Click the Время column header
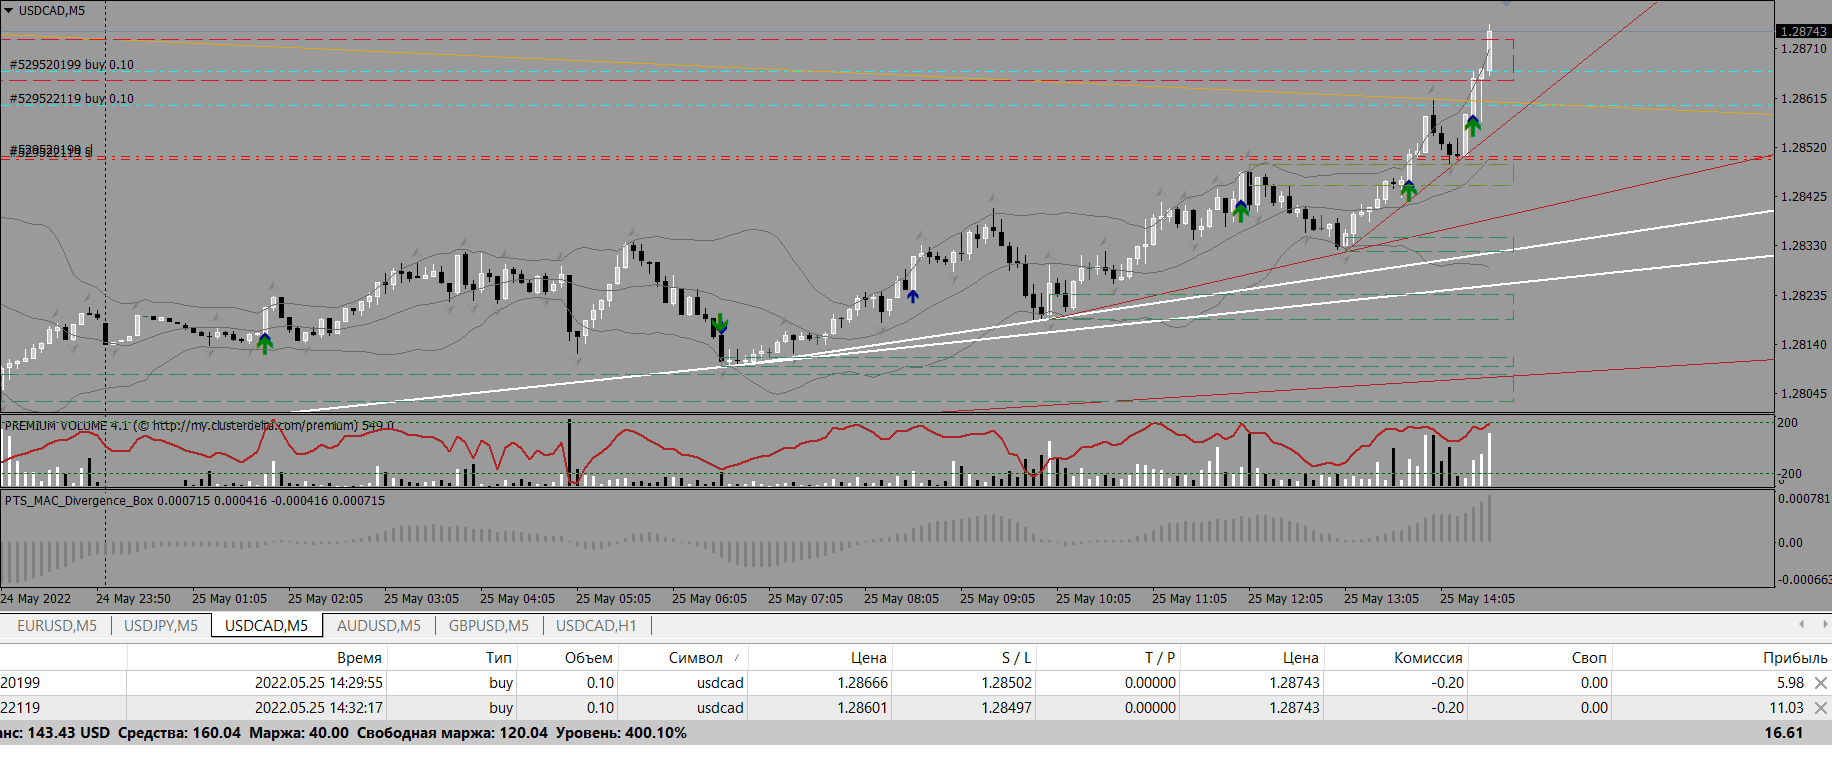 (x=359, y=657)
